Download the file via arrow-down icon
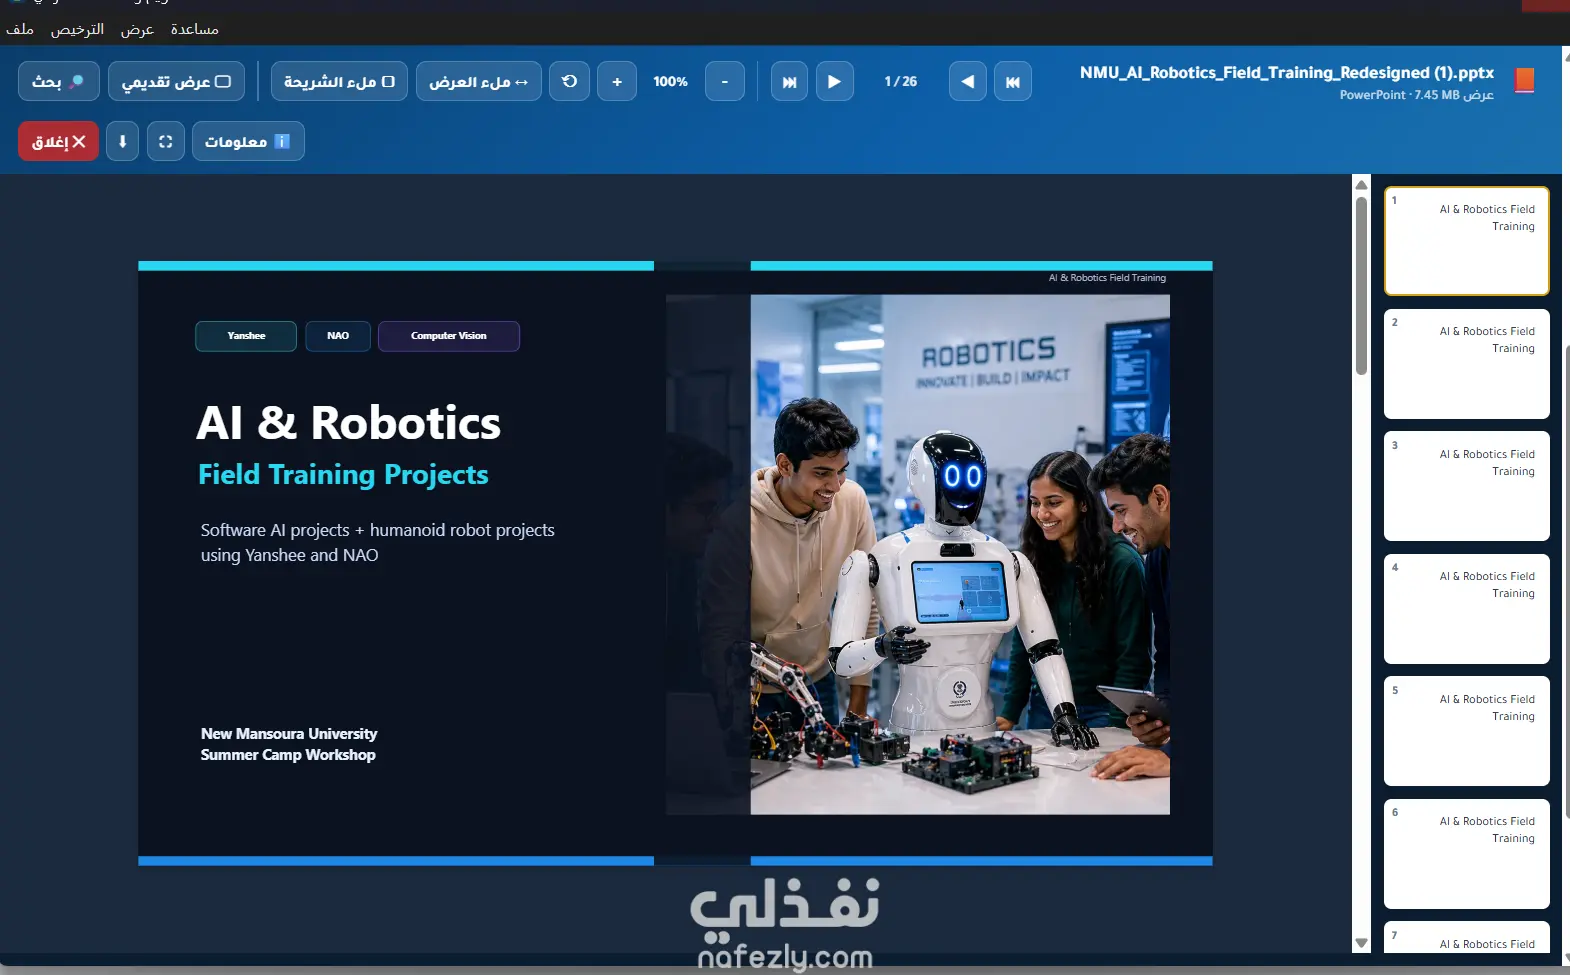1570x975 pixels. (122, 141)
